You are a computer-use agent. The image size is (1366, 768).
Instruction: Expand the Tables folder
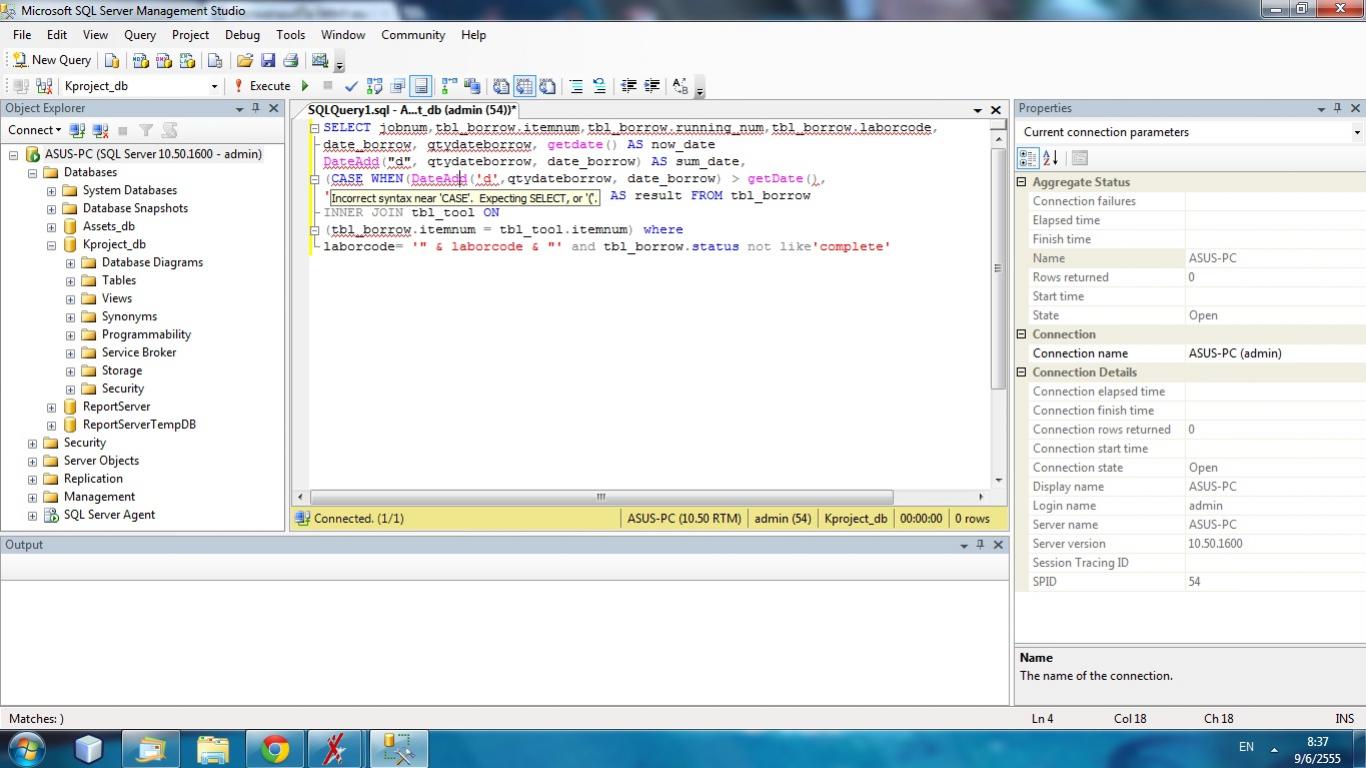(70, 281)
